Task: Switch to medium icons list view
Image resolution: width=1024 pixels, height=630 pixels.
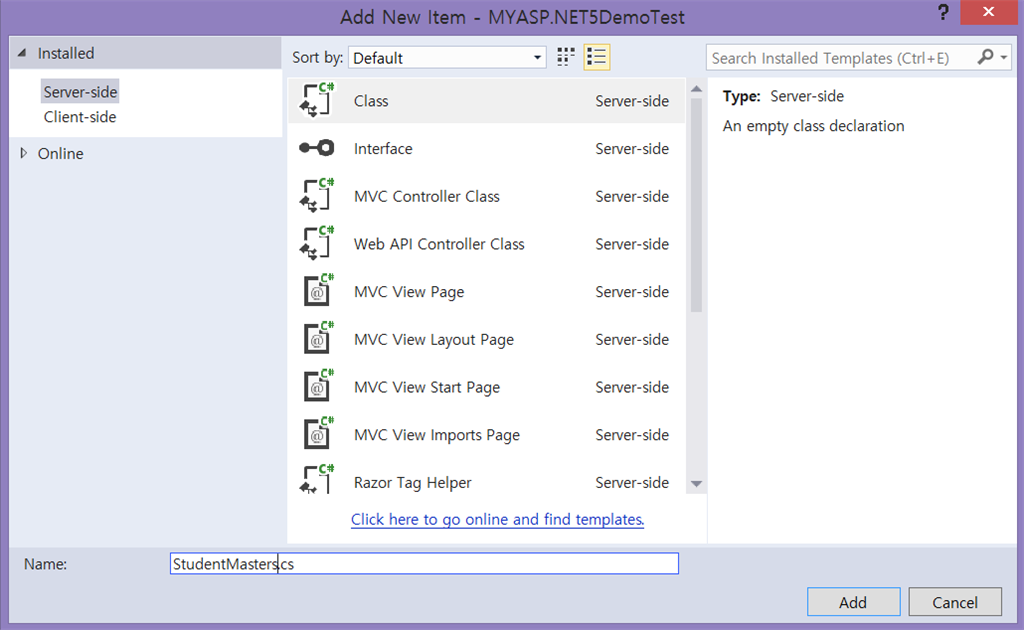Action: point(597,58)
